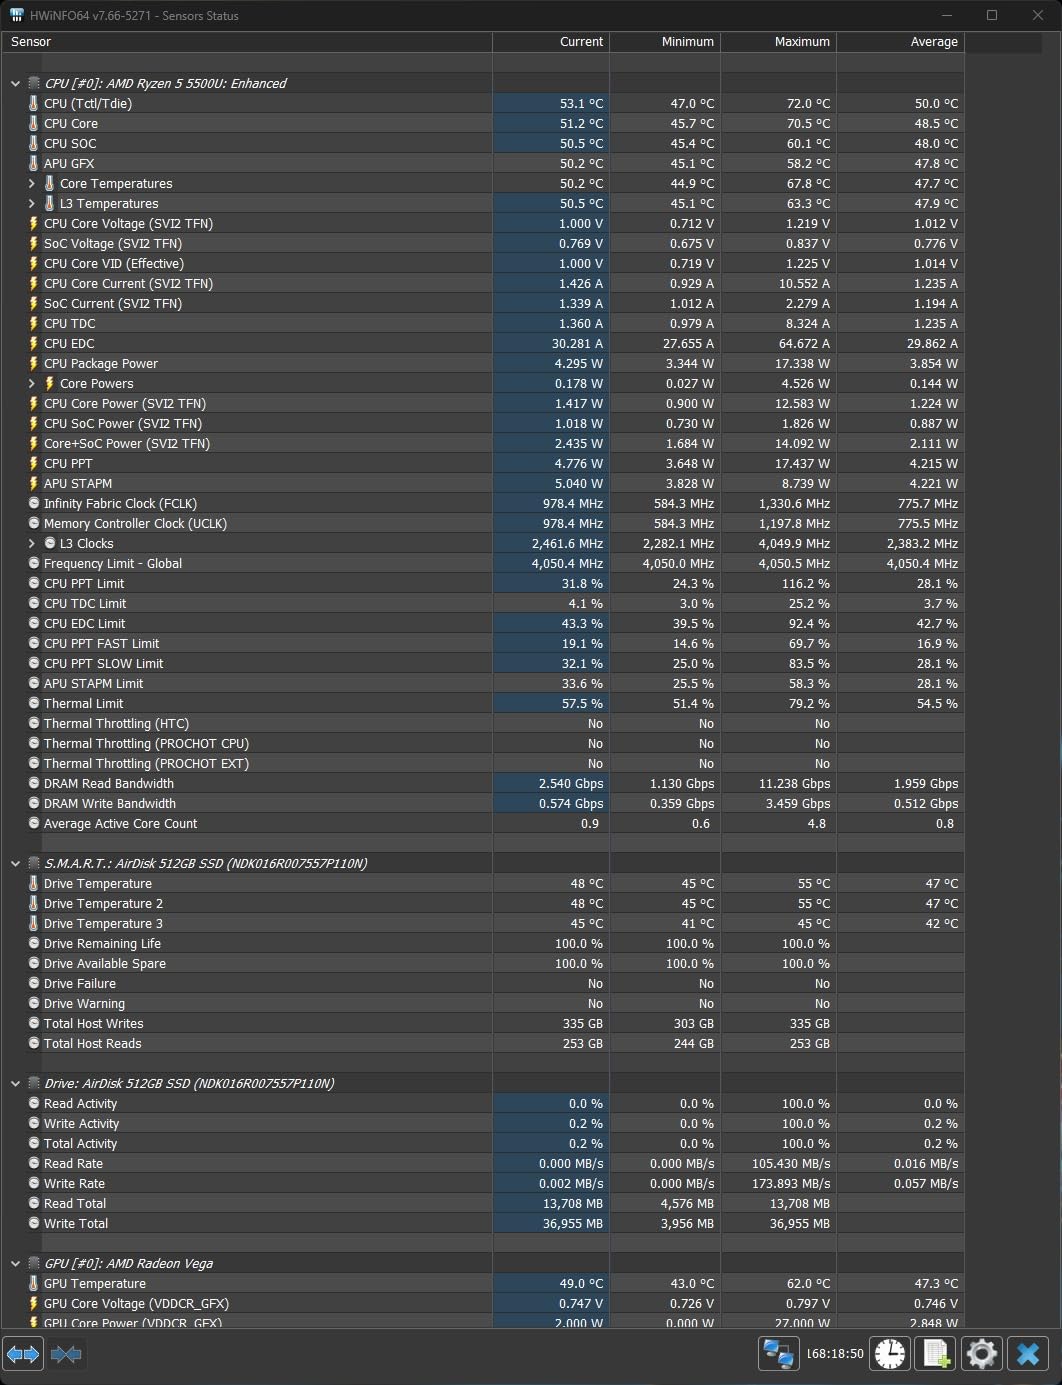1062x1385 pixels.
Task: Expand the Core Powers row
Action: tap(32, 384)
